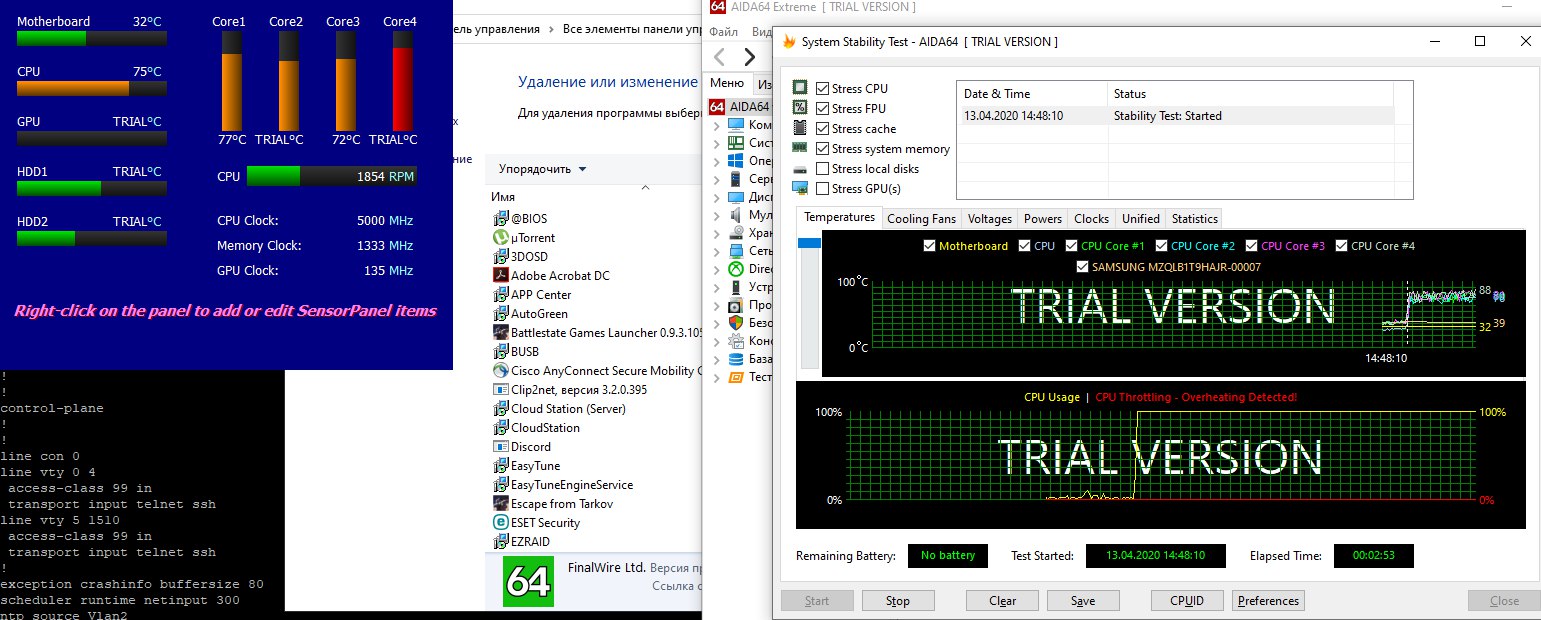Viewport: 1541px width, 620px height.
Task: Click the forward arrow in the AIDA64 toolbar
Action: (x=750, y=56)
